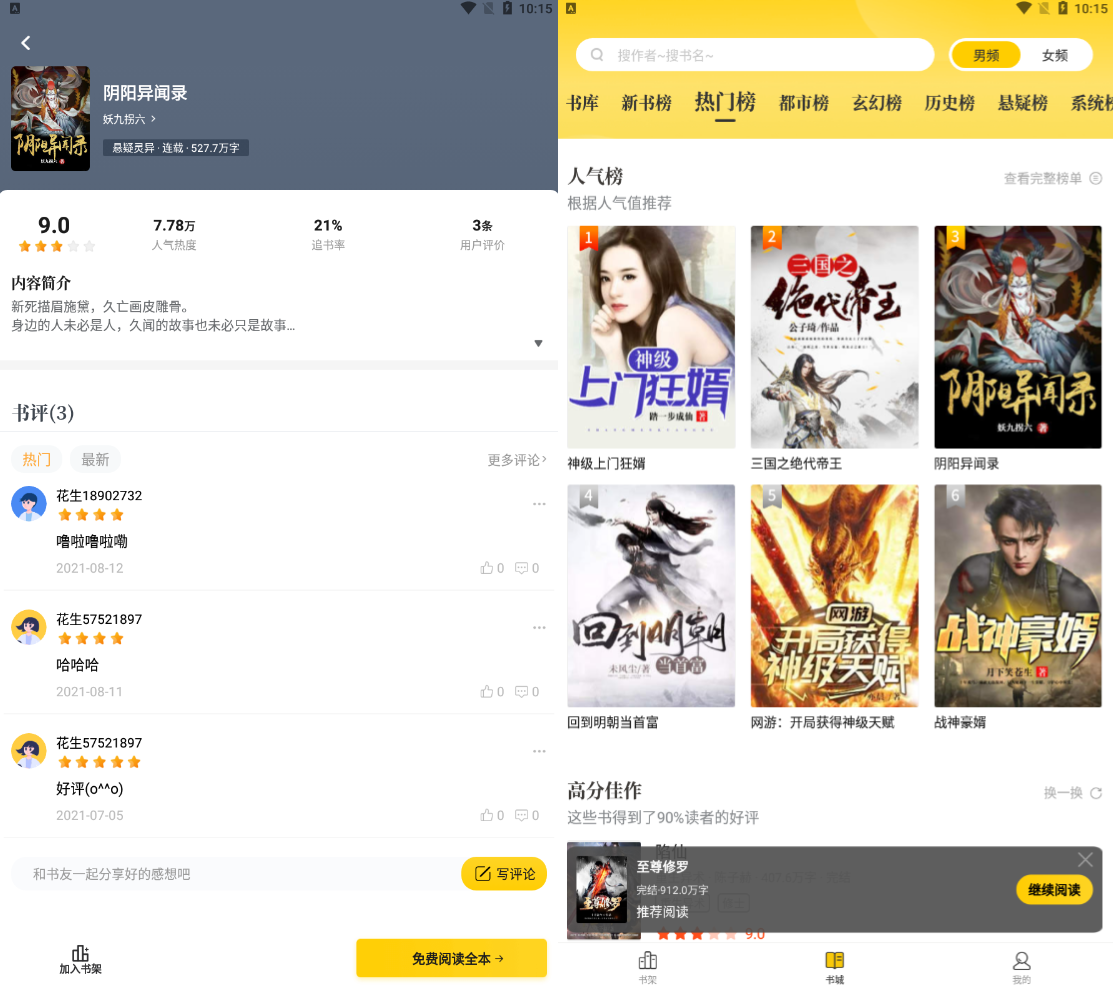Open the 书架 tab icon in bottom bar
Image resolution: width=1113 pixels, height=994 pixels.
[x=648, y=961]
